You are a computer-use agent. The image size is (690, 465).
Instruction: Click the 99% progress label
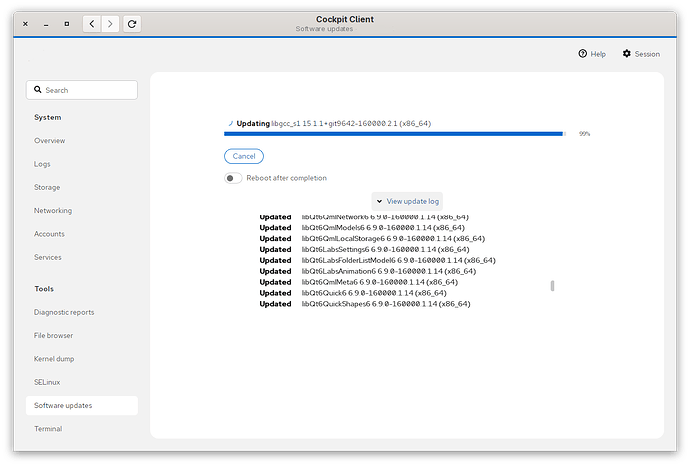[584, 134]
